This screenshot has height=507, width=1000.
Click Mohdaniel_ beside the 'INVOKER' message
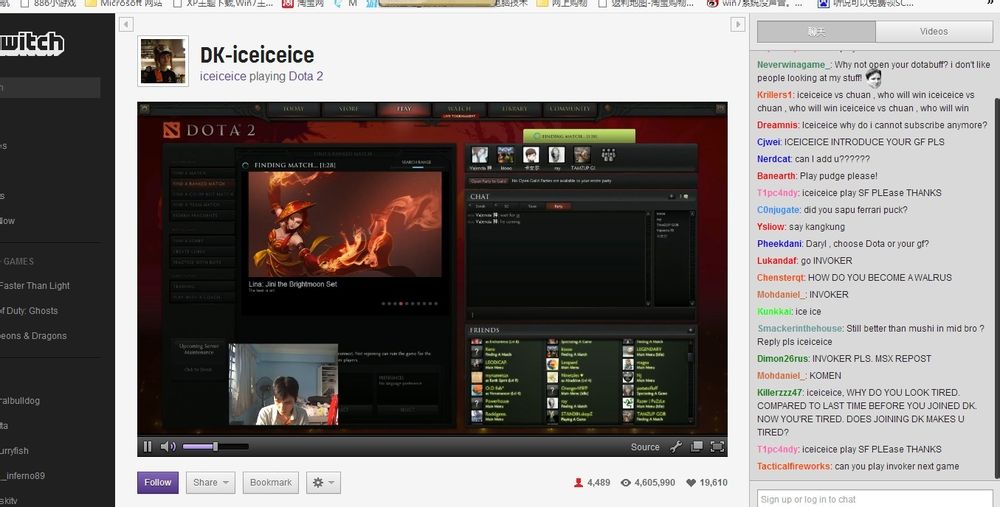tap(781, 295)
